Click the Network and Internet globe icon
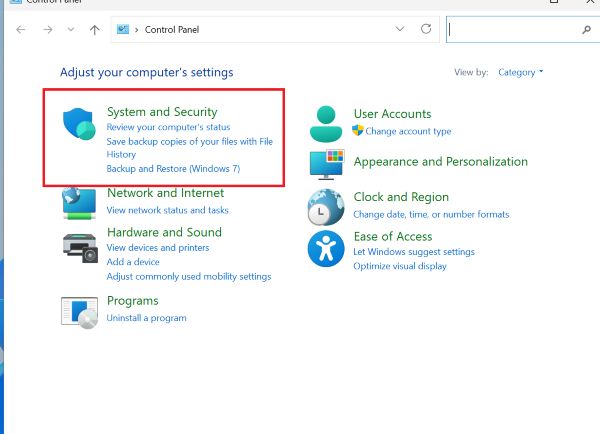 79,202
